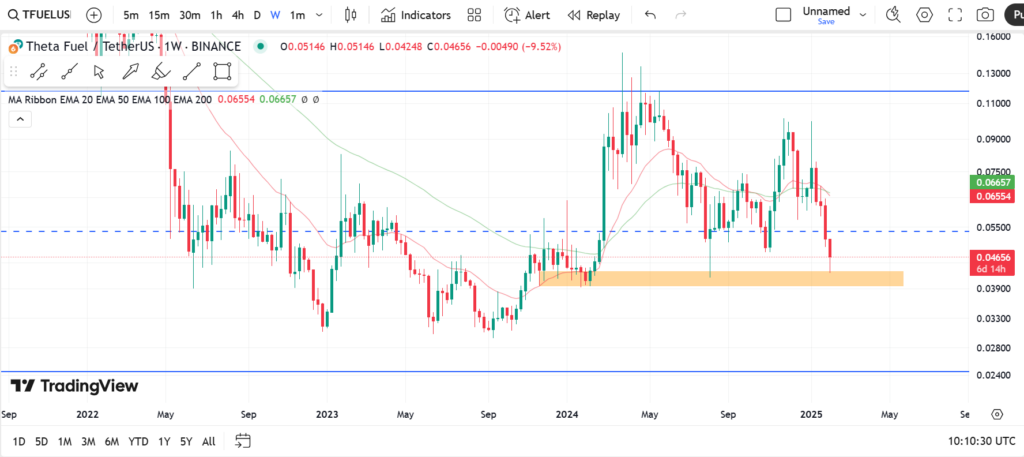
Task: Select the cursor arrow in the drawing toolbar
Action: (x=99, y=71)
